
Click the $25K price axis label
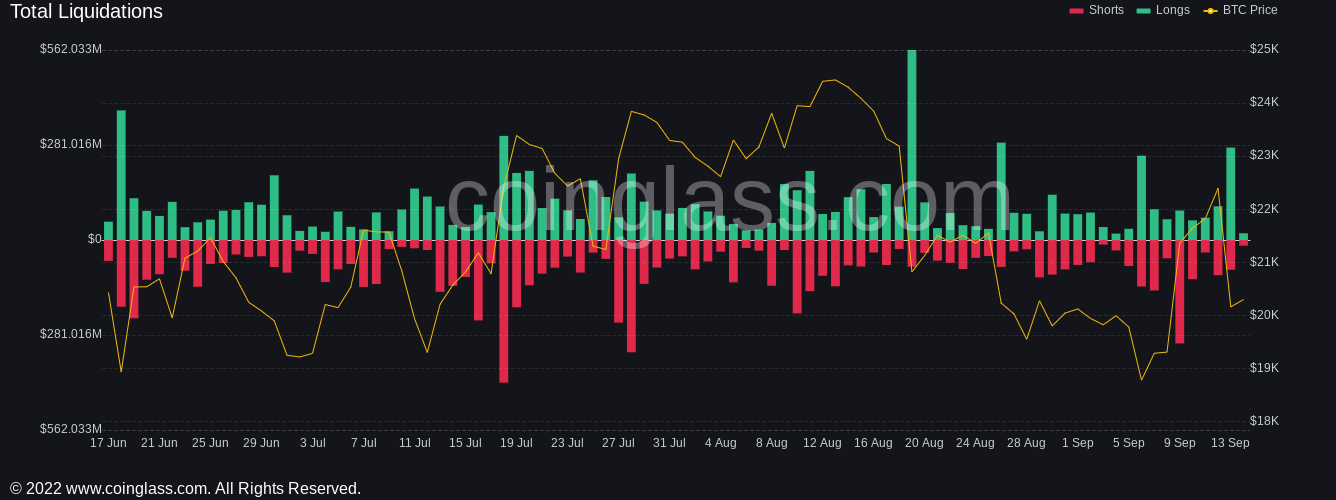pyautogui.click(x=1264, y=49)
